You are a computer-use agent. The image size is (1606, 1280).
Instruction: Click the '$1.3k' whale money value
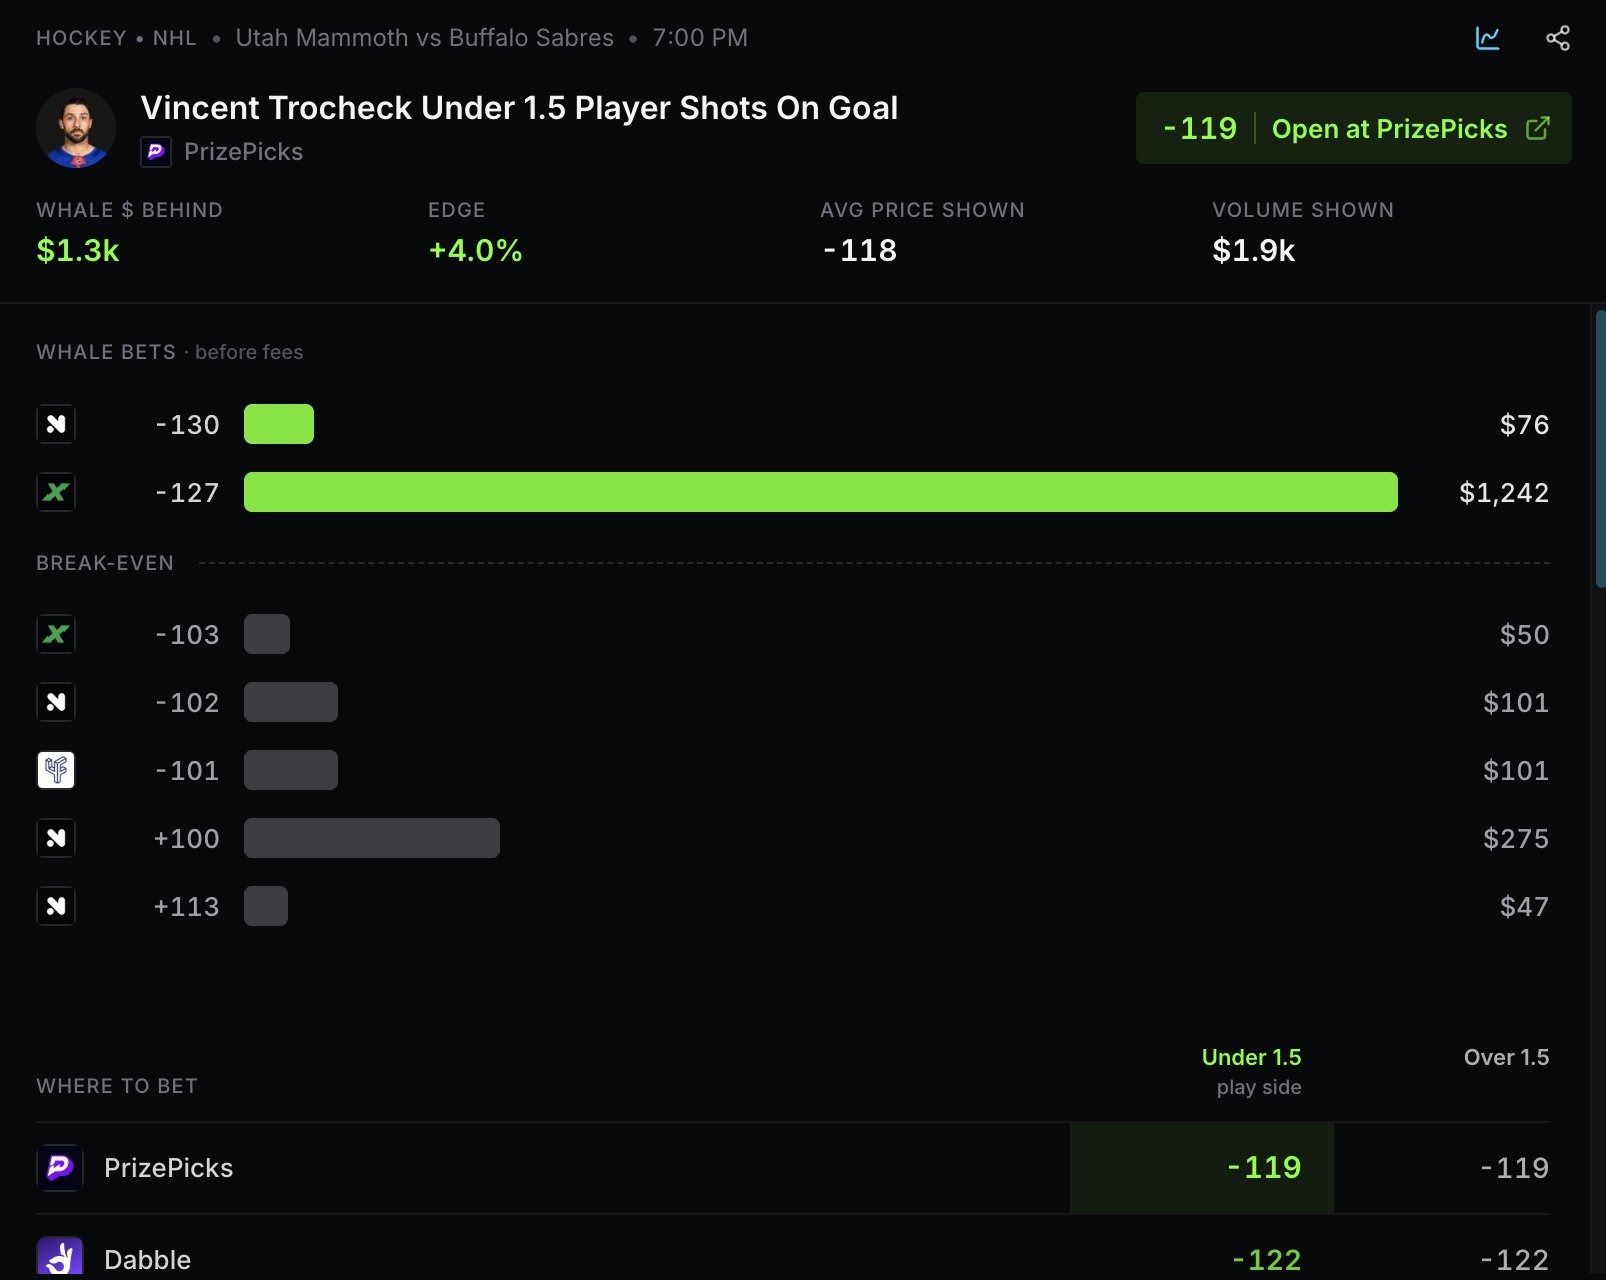coord(78,250)
